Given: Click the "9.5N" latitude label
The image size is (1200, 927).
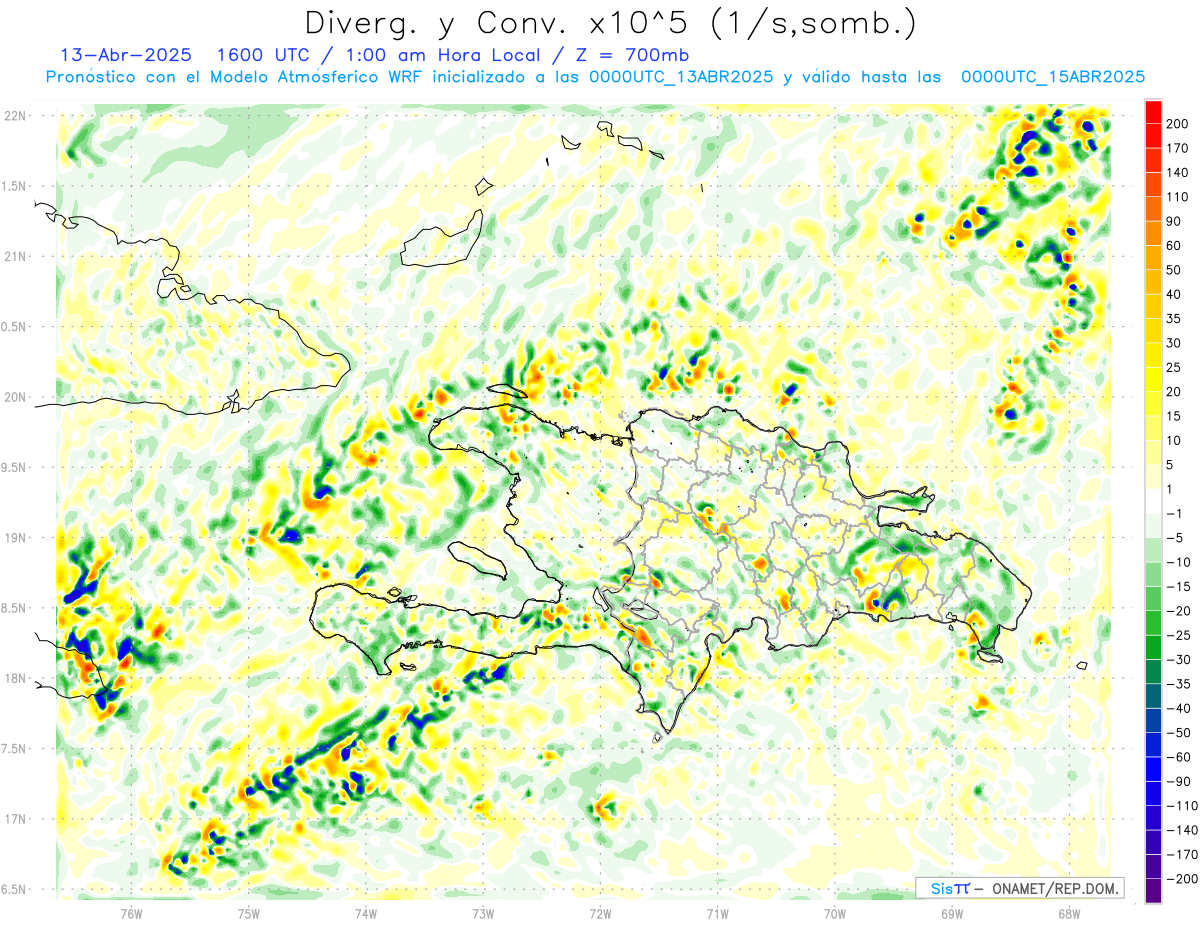Looking at the screenshot, I should pyautogui.click(x=14, y=467).
